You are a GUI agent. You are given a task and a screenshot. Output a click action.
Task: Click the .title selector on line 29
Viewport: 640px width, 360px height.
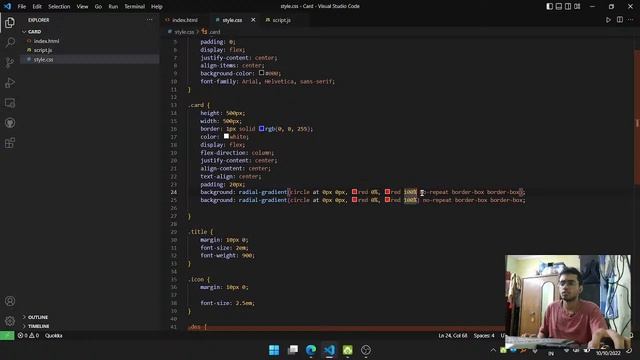tap(199, 231)
